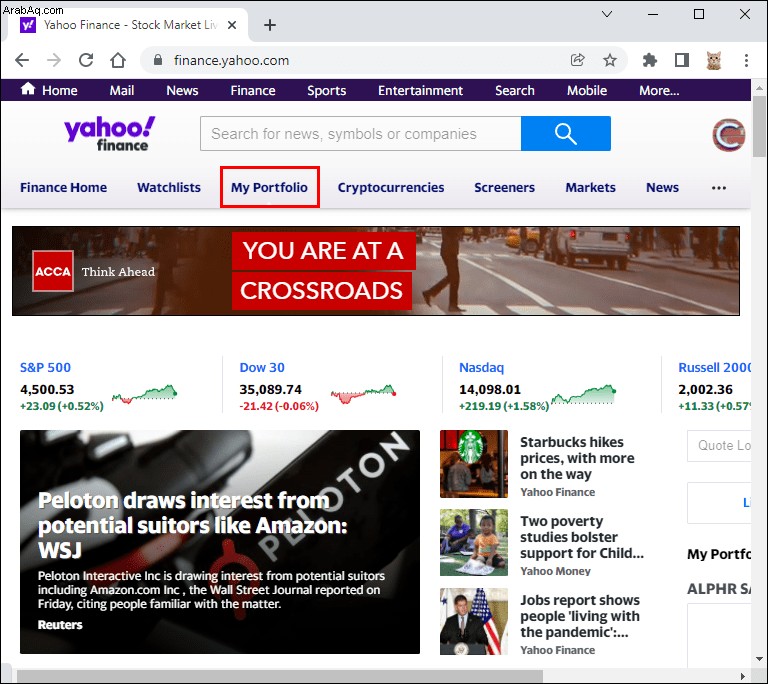Select the Screeners tab
The height and width of the screenshot is (684, 768).
[x=504, y=188]
